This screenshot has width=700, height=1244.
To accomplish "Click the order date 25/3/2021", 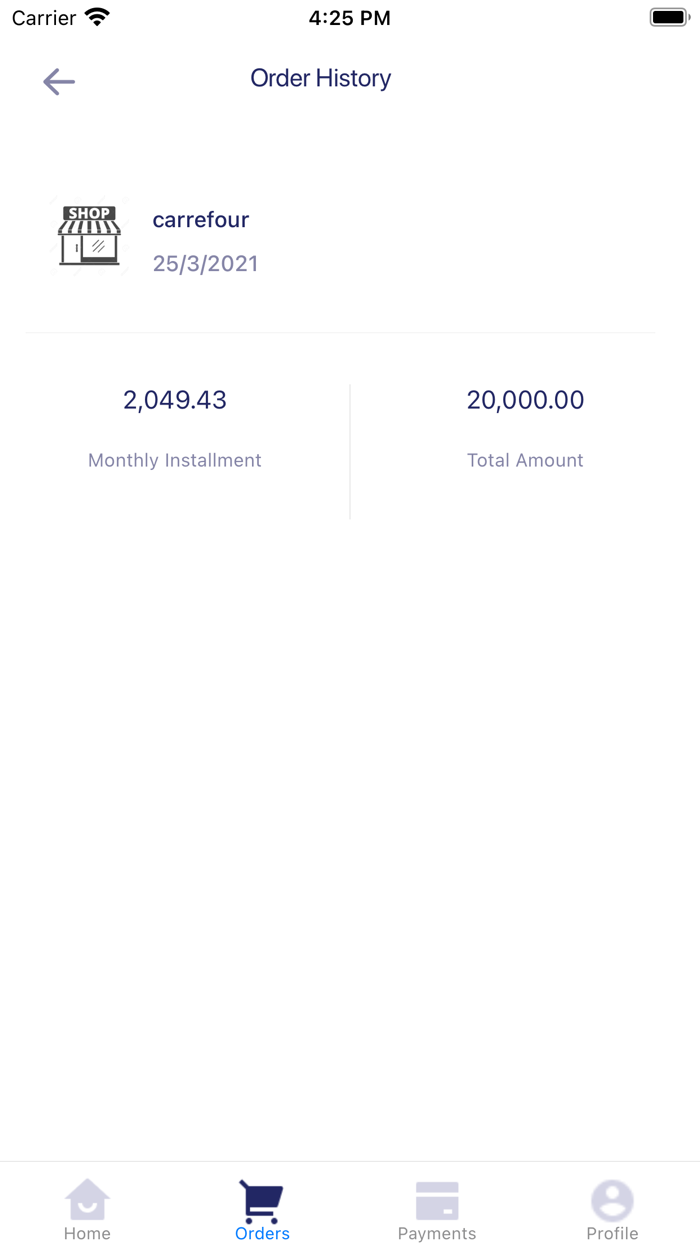I will [205, 264].
